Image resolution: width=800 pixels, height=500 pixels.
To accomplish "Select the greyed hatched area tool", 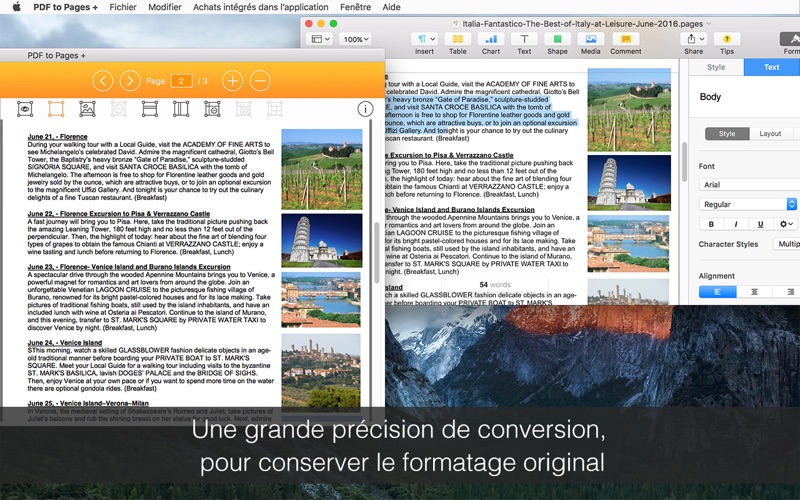I will tap(243, 109).
